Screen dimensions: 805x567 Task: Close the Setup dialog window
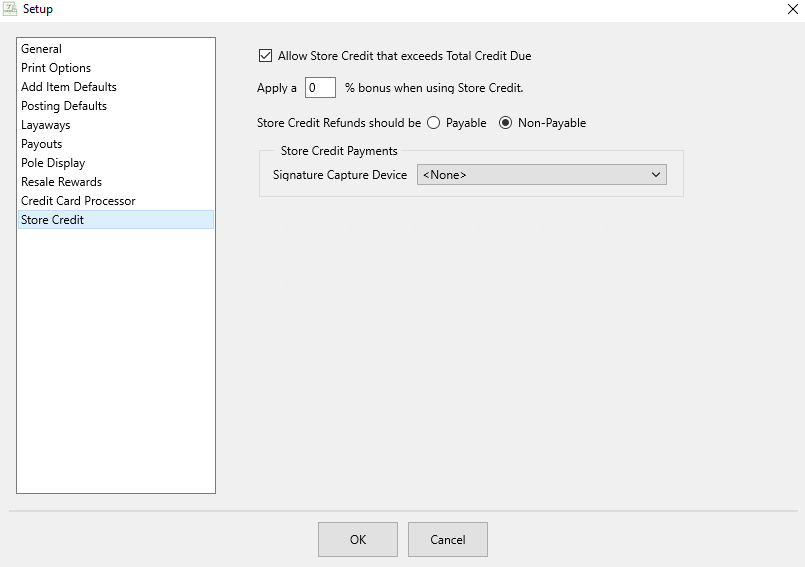pyautogui.click(x=793, y=9)
